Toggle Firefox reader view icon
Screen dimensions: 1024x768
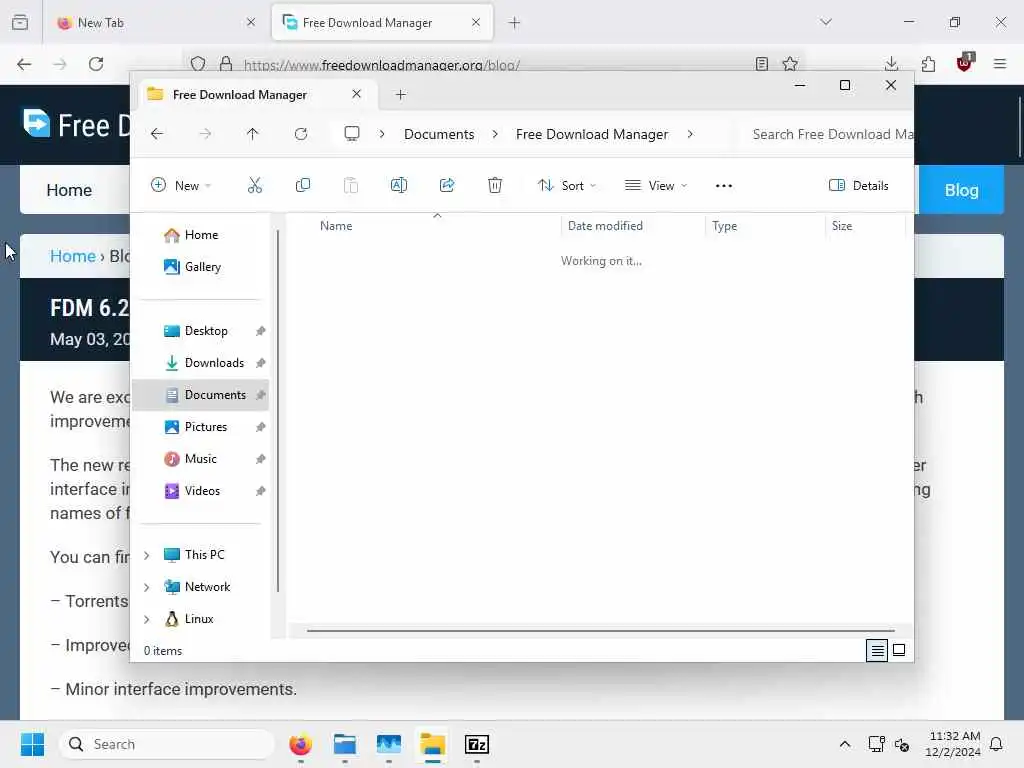[761, 64]
